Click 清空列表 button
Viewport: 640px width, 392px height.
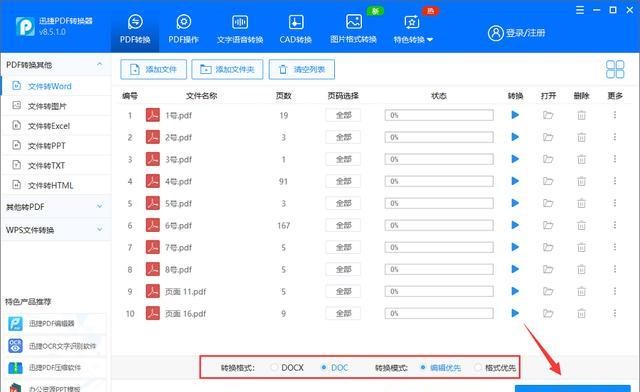click(x=302, y=69)
